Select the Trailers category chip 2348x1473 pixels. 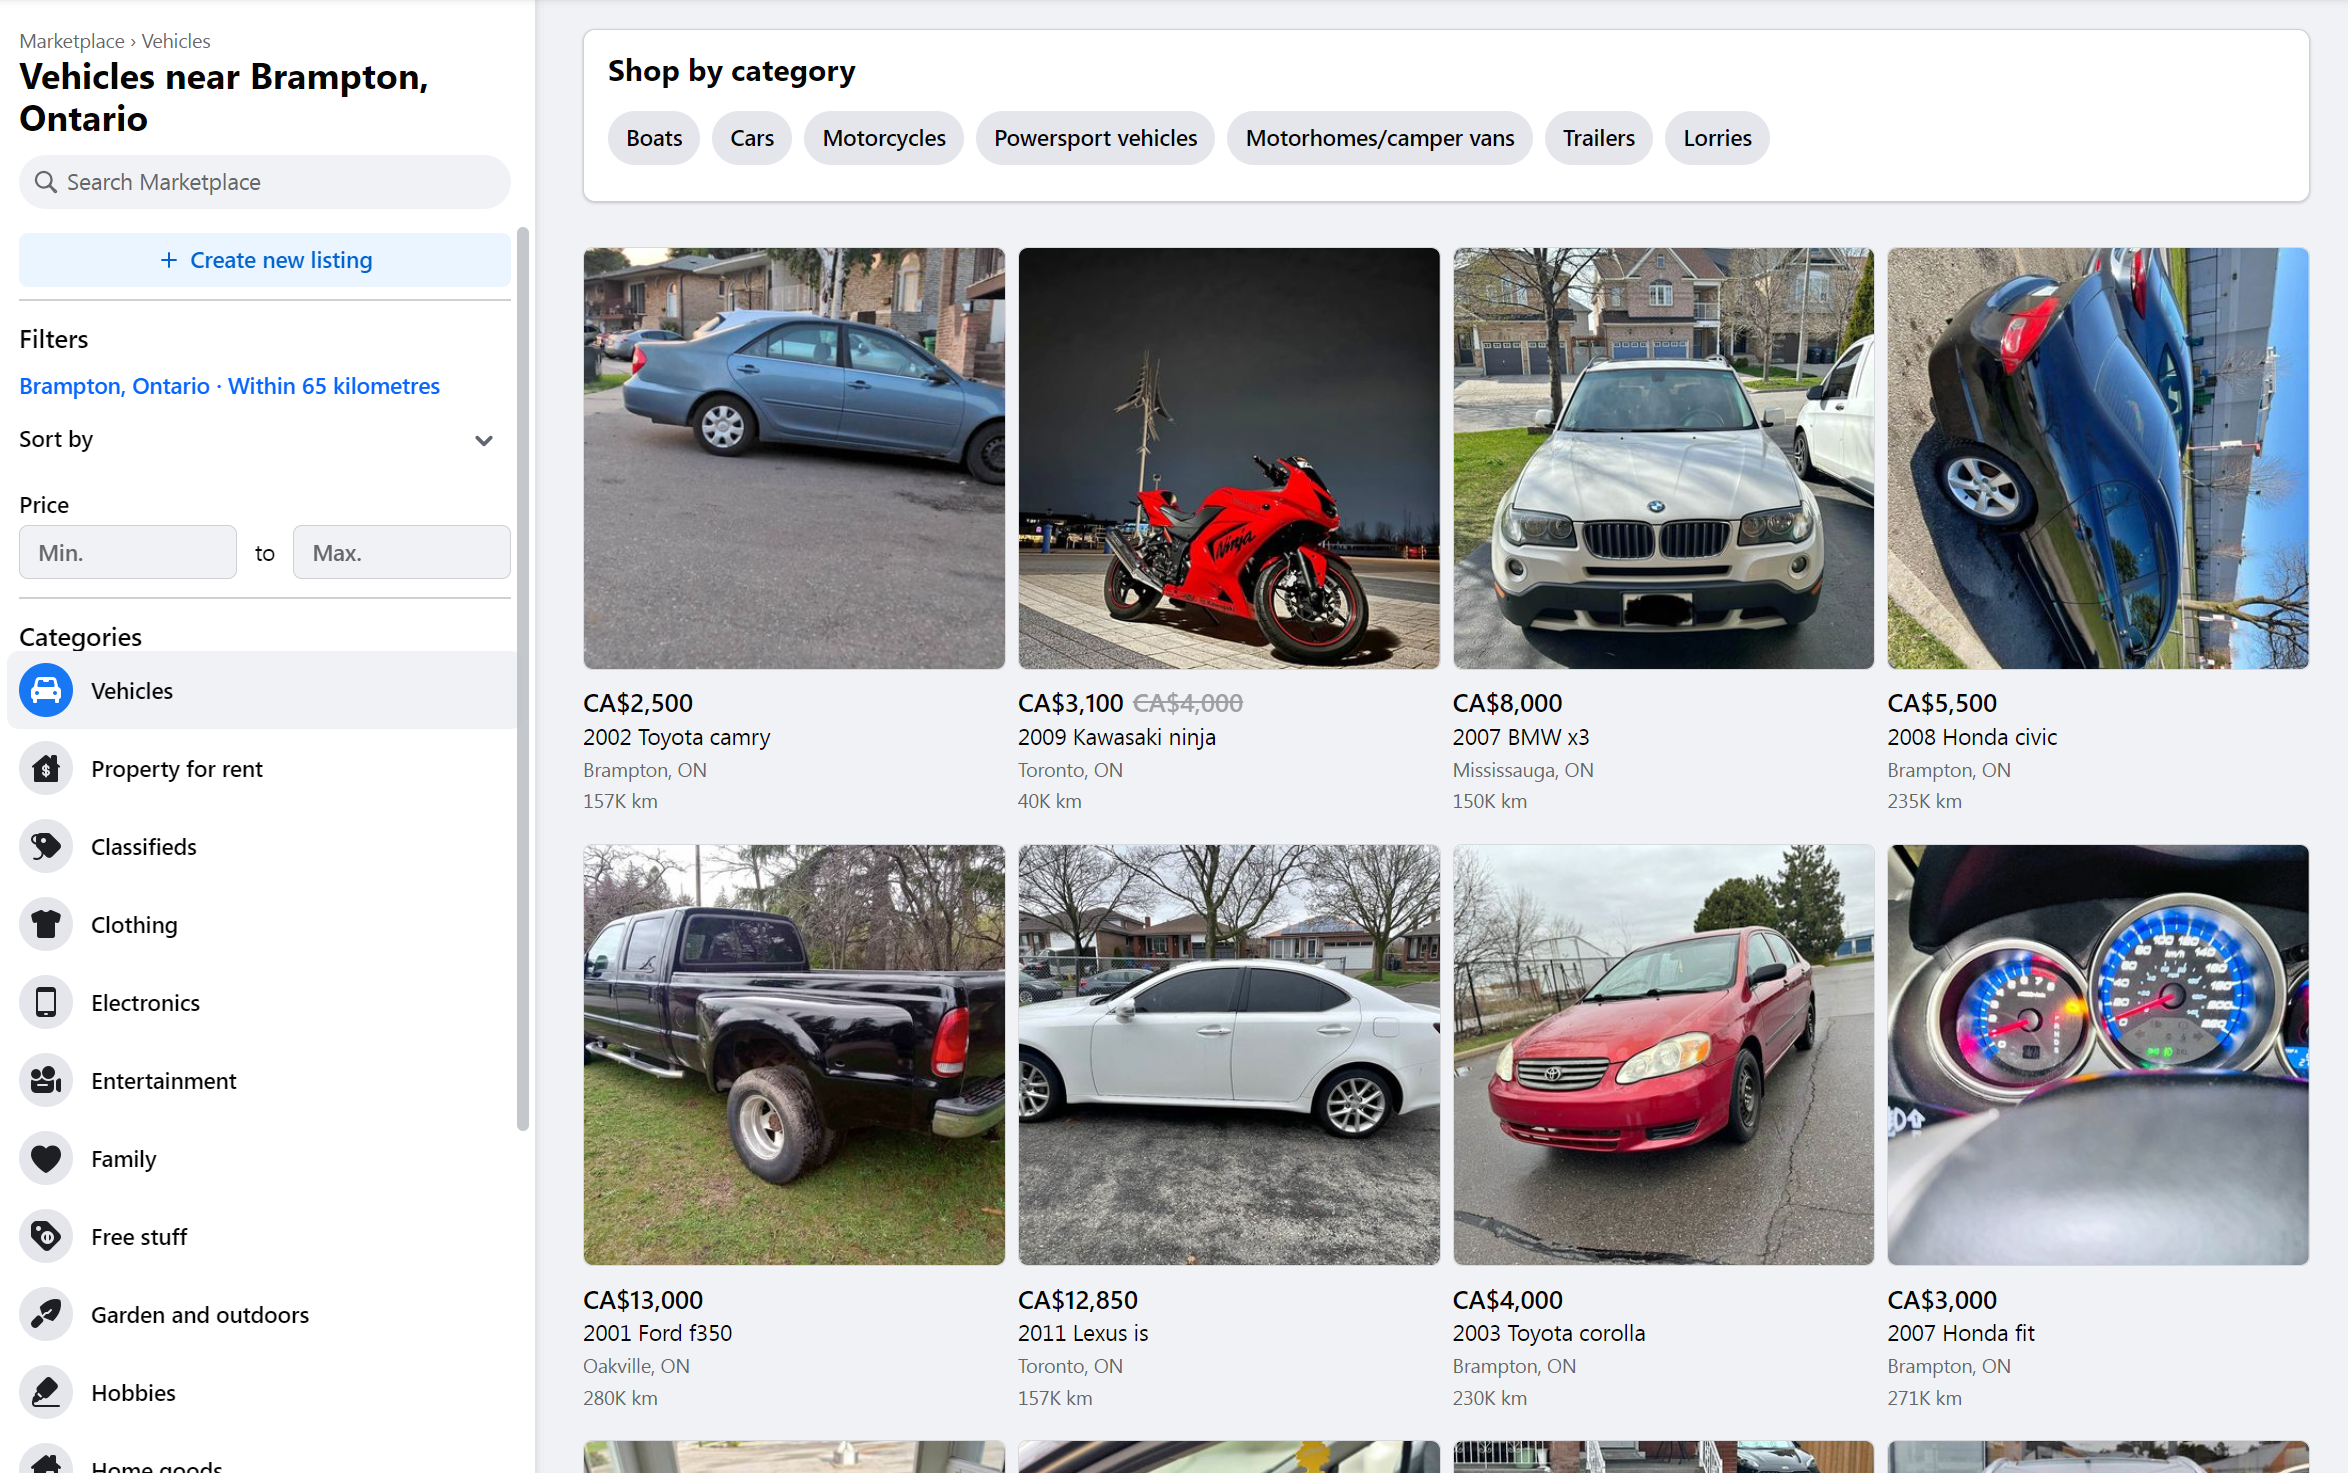click(x=1599, y=138)
